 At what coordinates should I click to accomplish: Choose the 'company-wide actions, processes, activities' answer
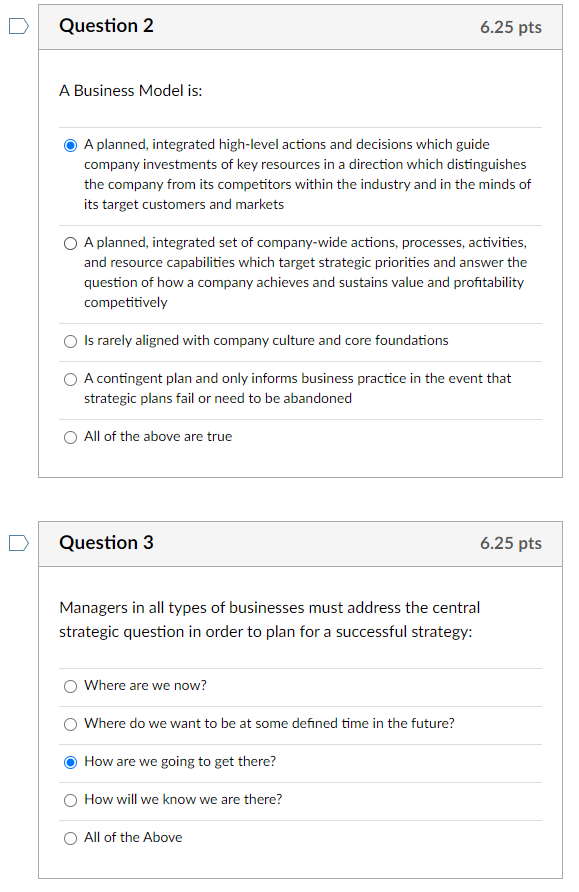pos(70,242)
